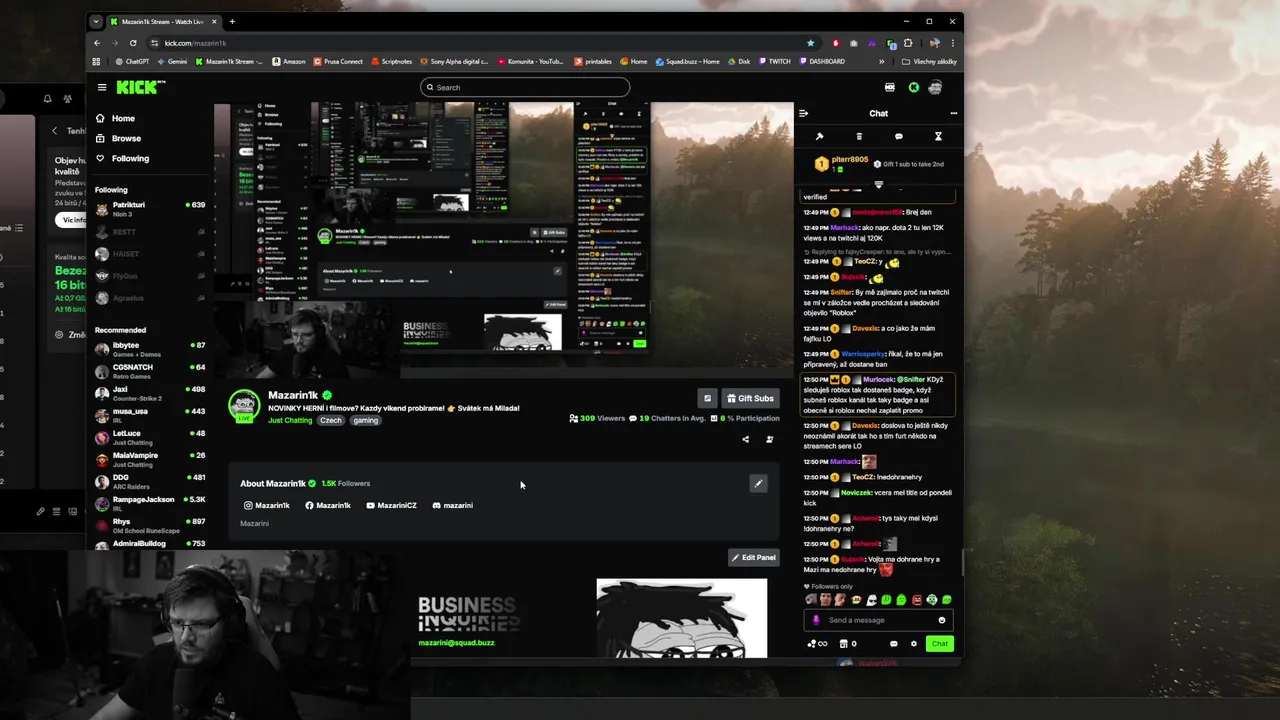Click the green Chat send button
This screenshot has width=1280, height=720.
pos(939,644)
